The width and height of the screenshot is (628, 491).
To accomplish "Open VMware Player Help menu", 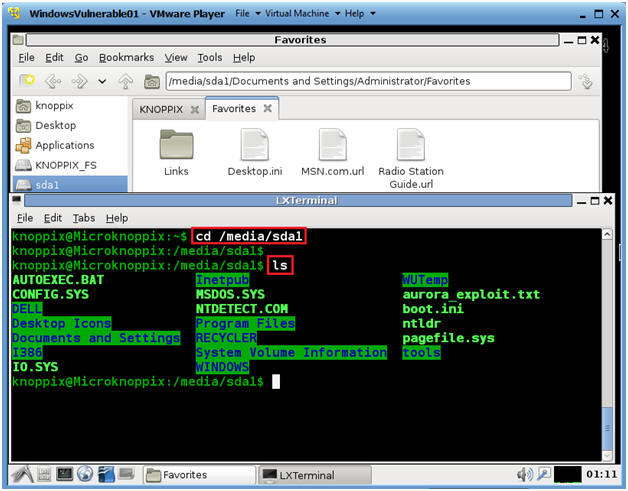I will (360, 14).
